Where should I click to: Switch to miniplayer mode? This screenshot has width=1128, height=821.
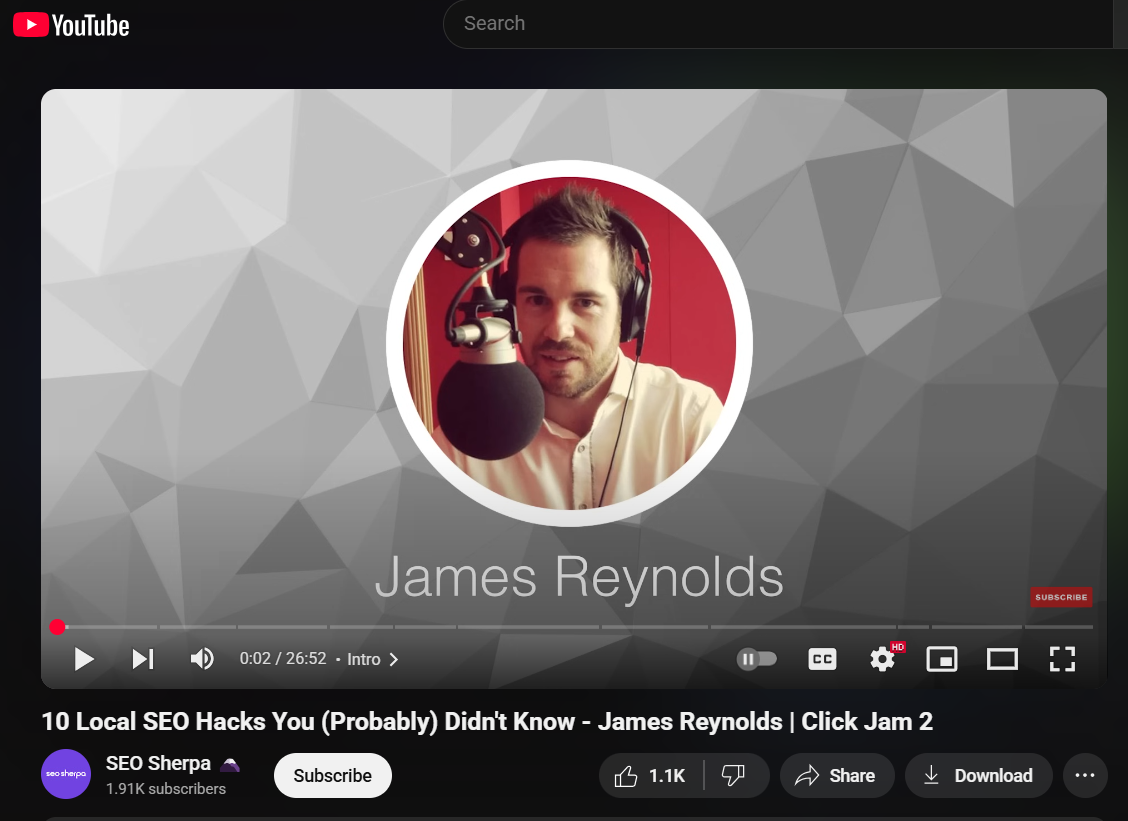pos(942,659)
